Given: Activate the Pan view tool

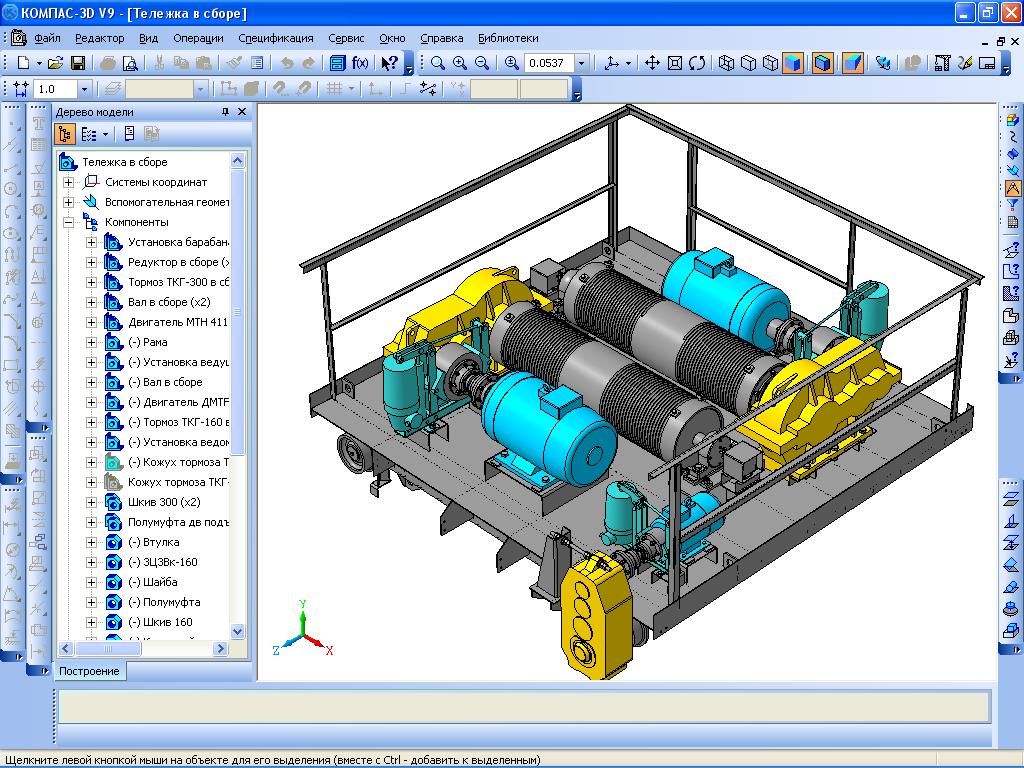Looking at the screenshot, I should pyautogui.click(x=652, y=63).
